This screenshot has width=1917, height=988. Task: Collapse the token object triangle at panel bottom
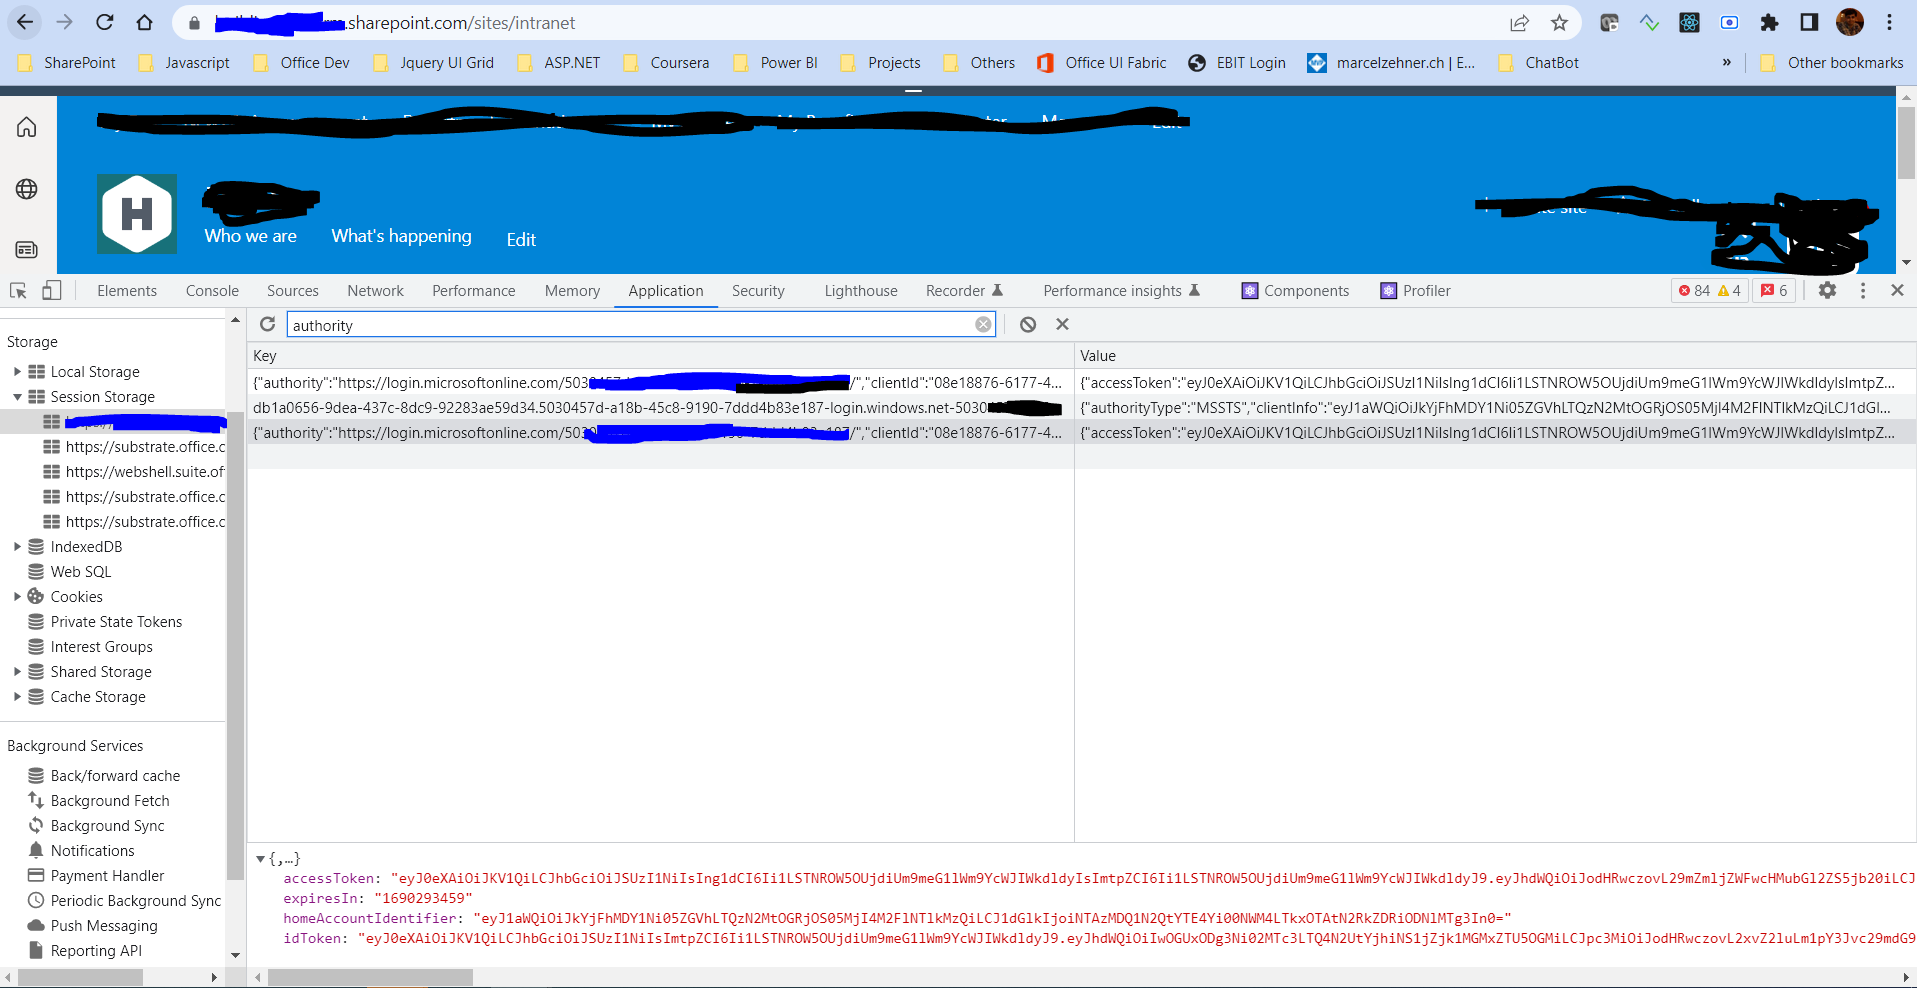point(261,858)
